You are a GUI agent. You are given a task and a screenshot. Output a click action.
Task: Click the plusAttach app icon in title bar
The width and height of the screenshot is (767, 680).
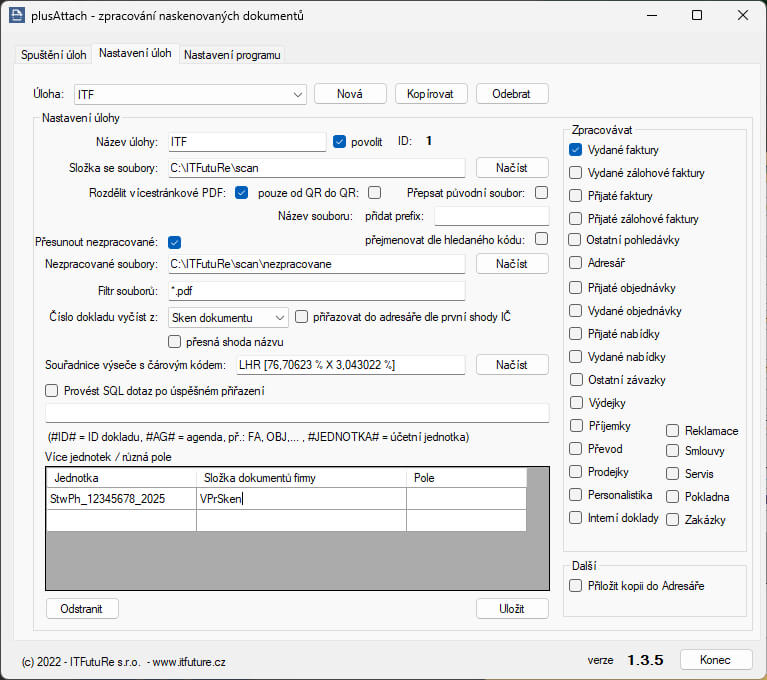[x=16, y=16]
